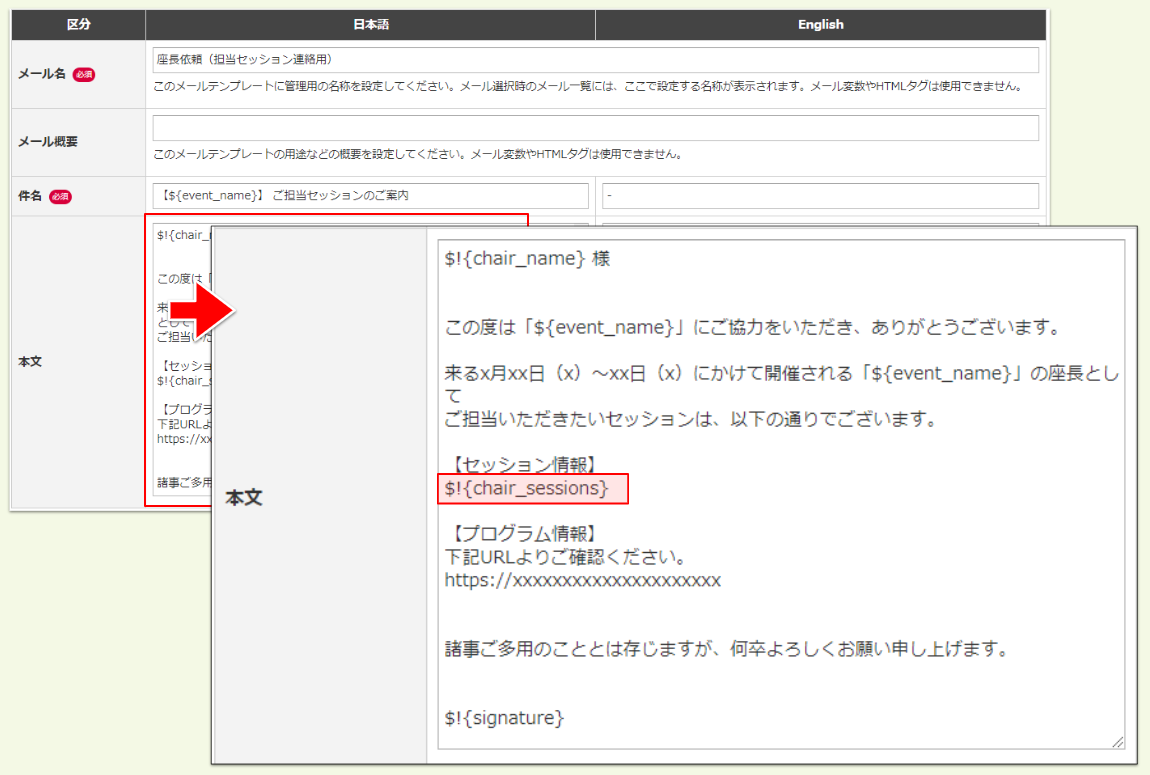
Task: Click the help text under メール名 field
Action: [x=587, y=87]
